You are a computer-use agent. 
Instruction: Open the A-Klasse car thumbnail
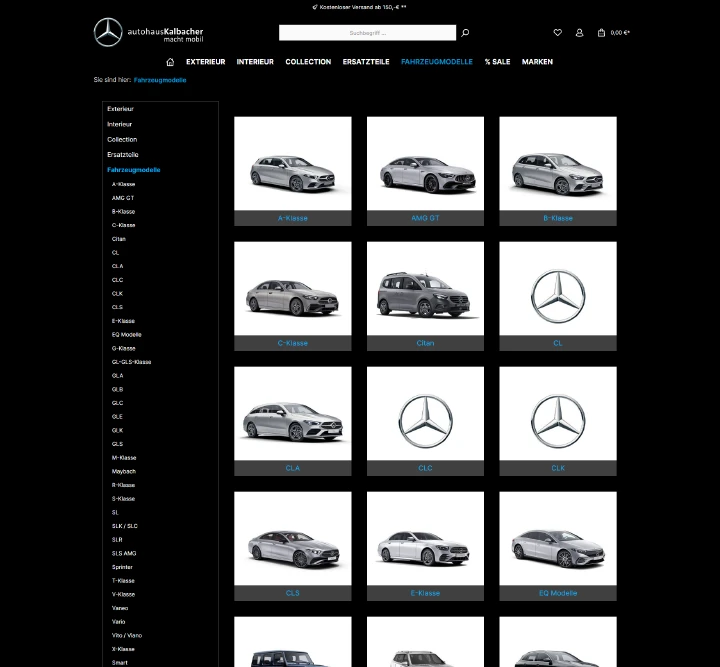click(x=292, y=163)
